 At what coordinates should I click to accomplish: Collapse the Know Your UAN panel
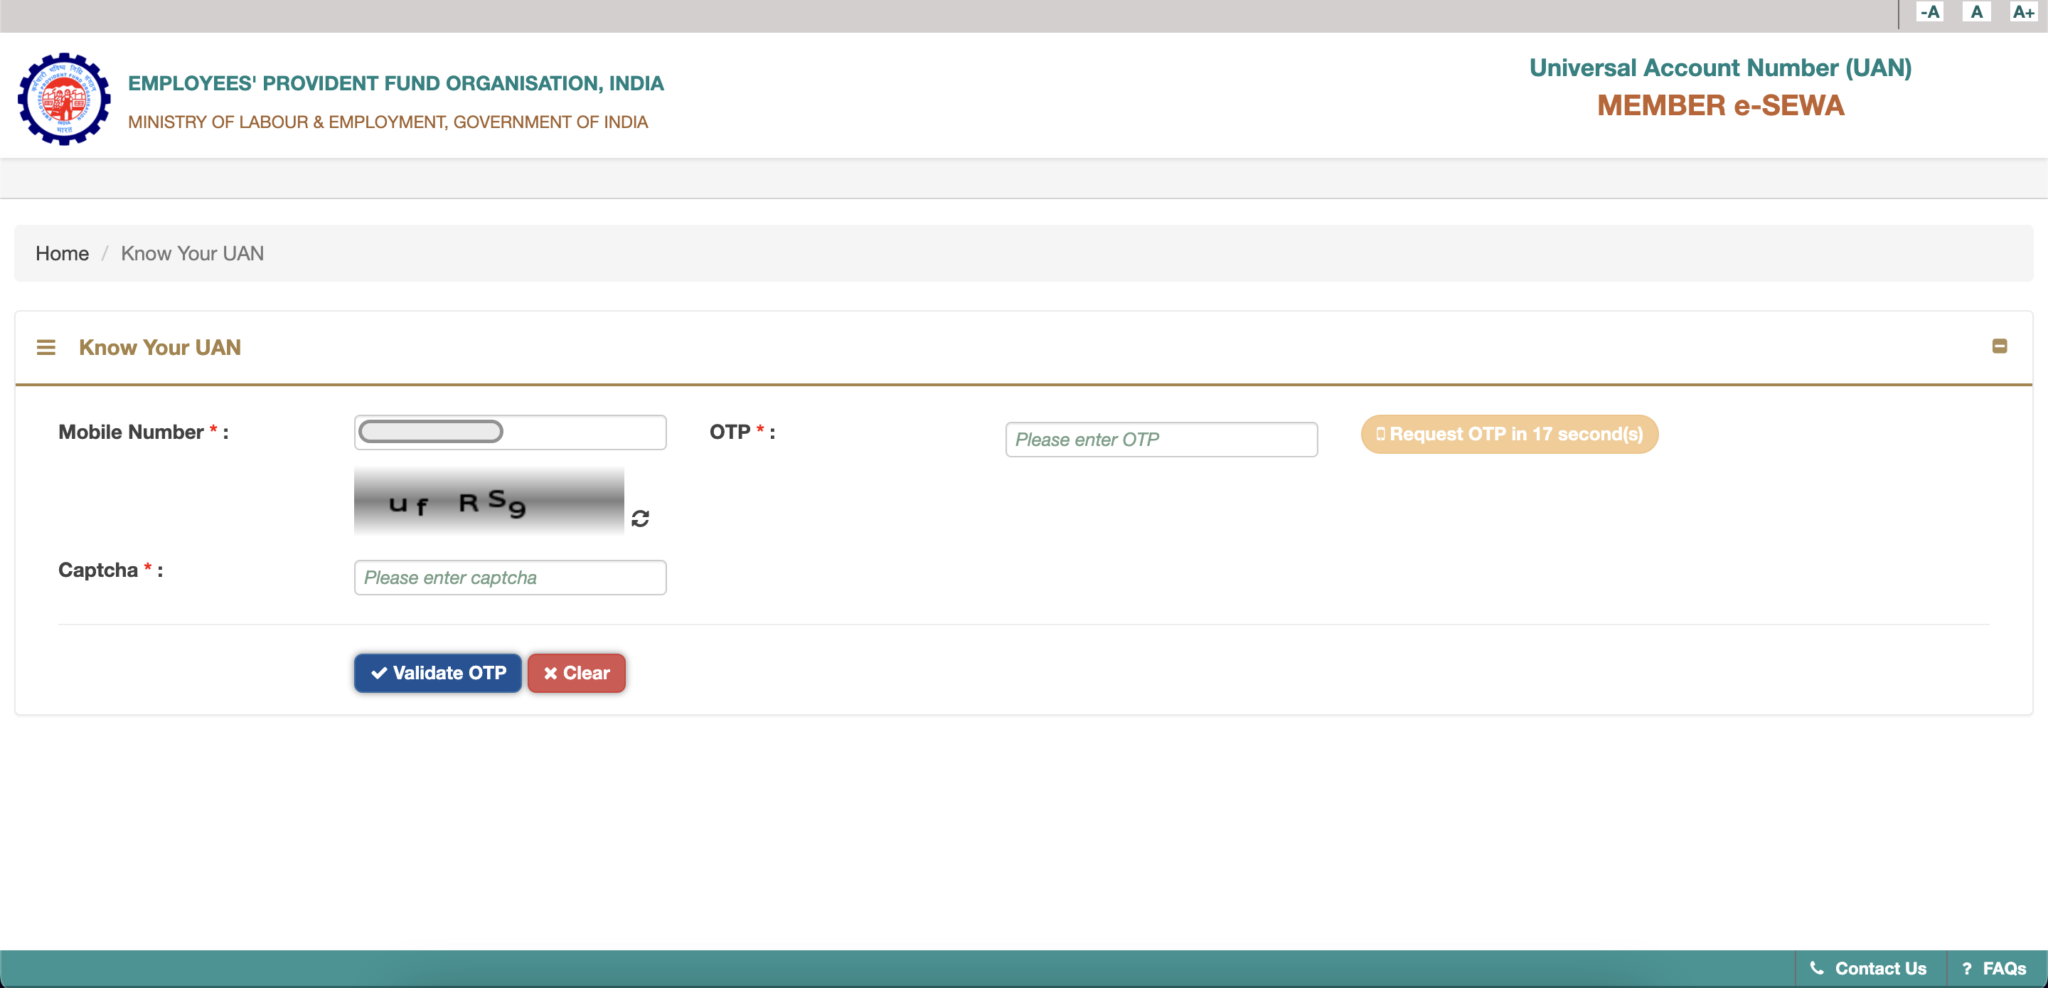pos(2001,345)
